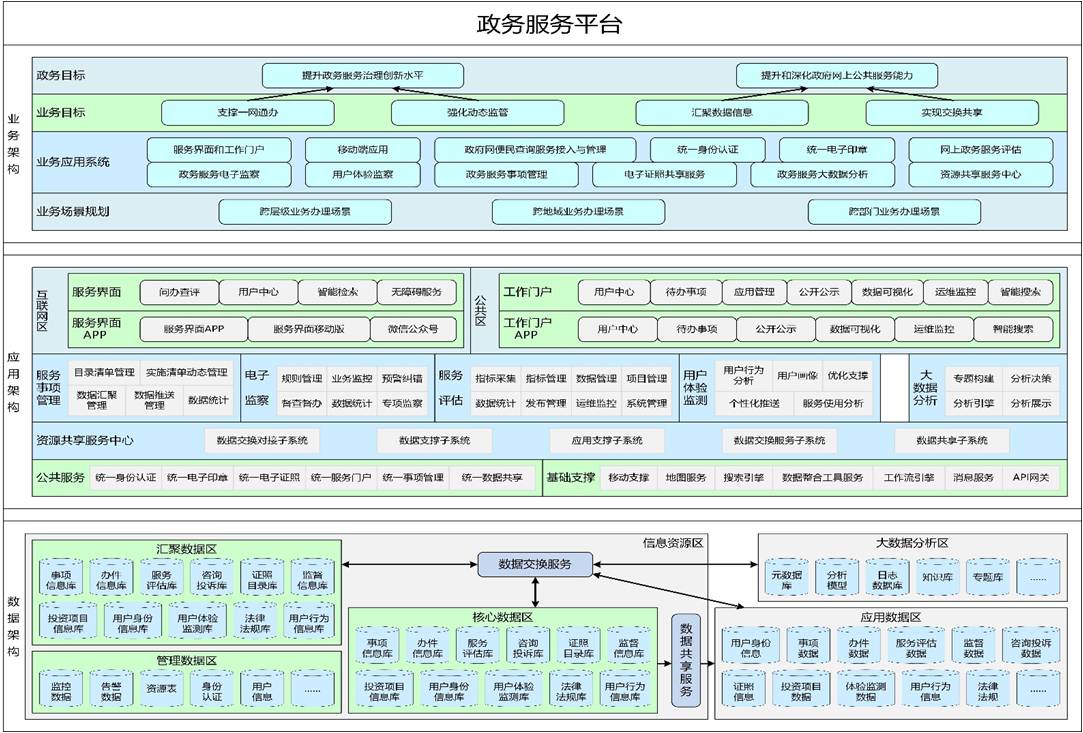Image resolution: width=1083 pixels, height=733 pixels.
Task: Select the 强化动态监管 business goal
Action: 477,113
